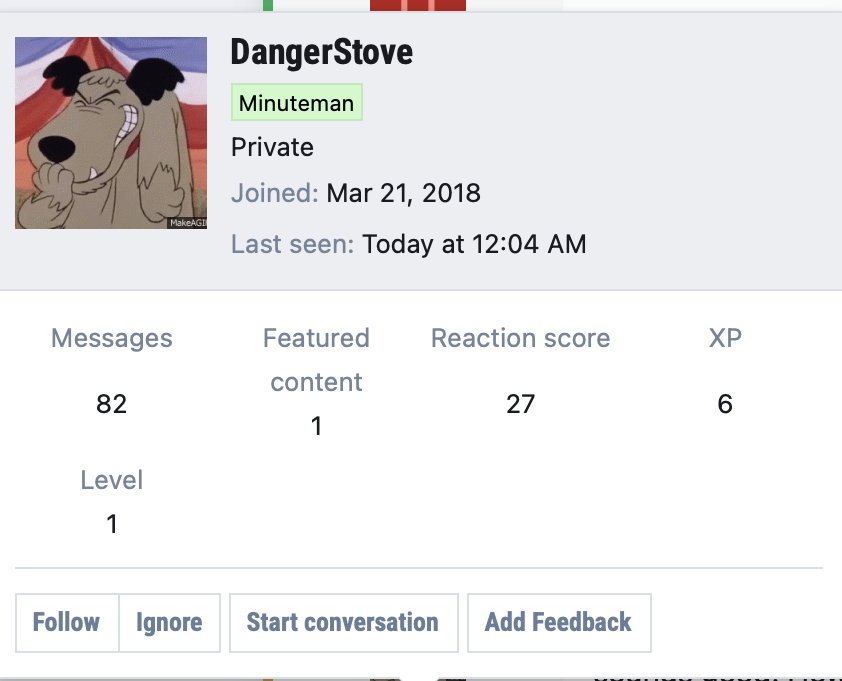Select the Featured content label
Image resolution: width=842 pixels, height=681 pixels.
click(316, 360)
